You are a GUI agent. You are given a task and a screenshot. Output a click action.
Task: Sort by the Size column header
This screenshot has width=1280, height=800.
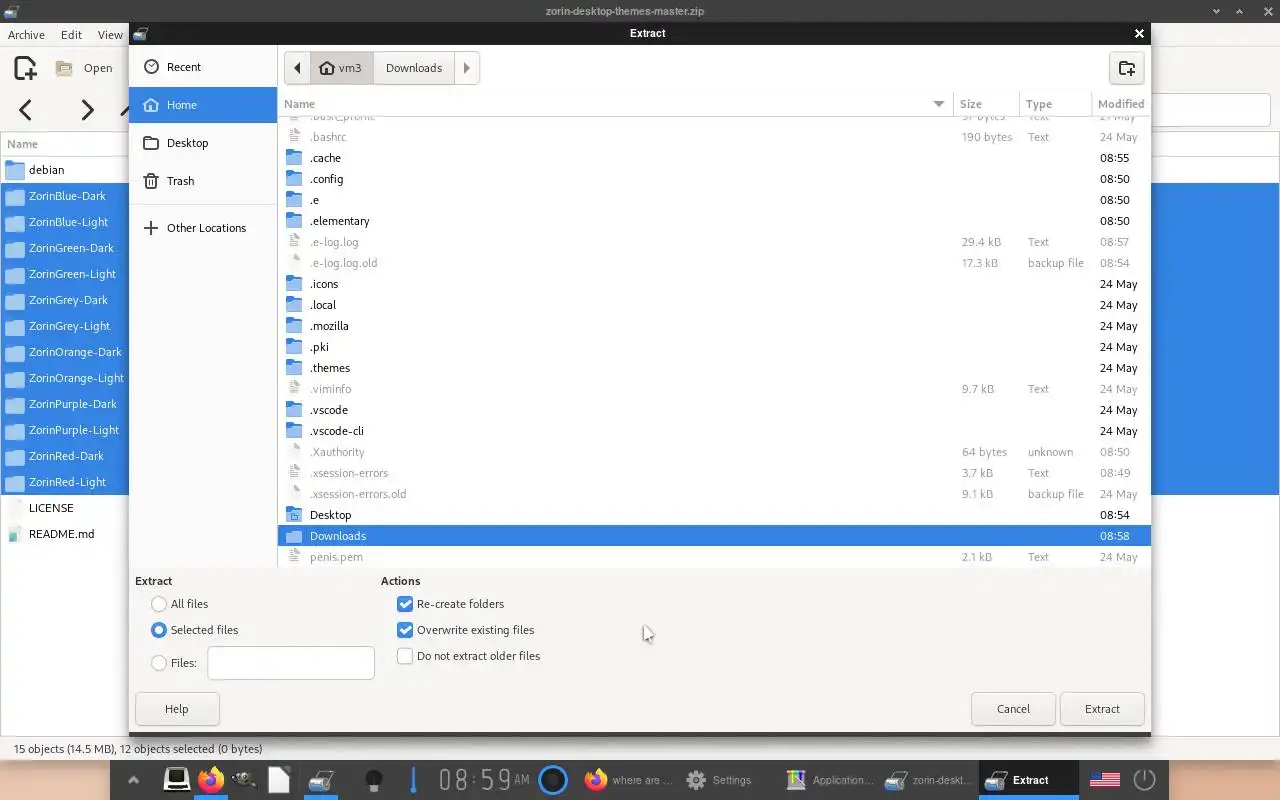(x=986, y=104)
